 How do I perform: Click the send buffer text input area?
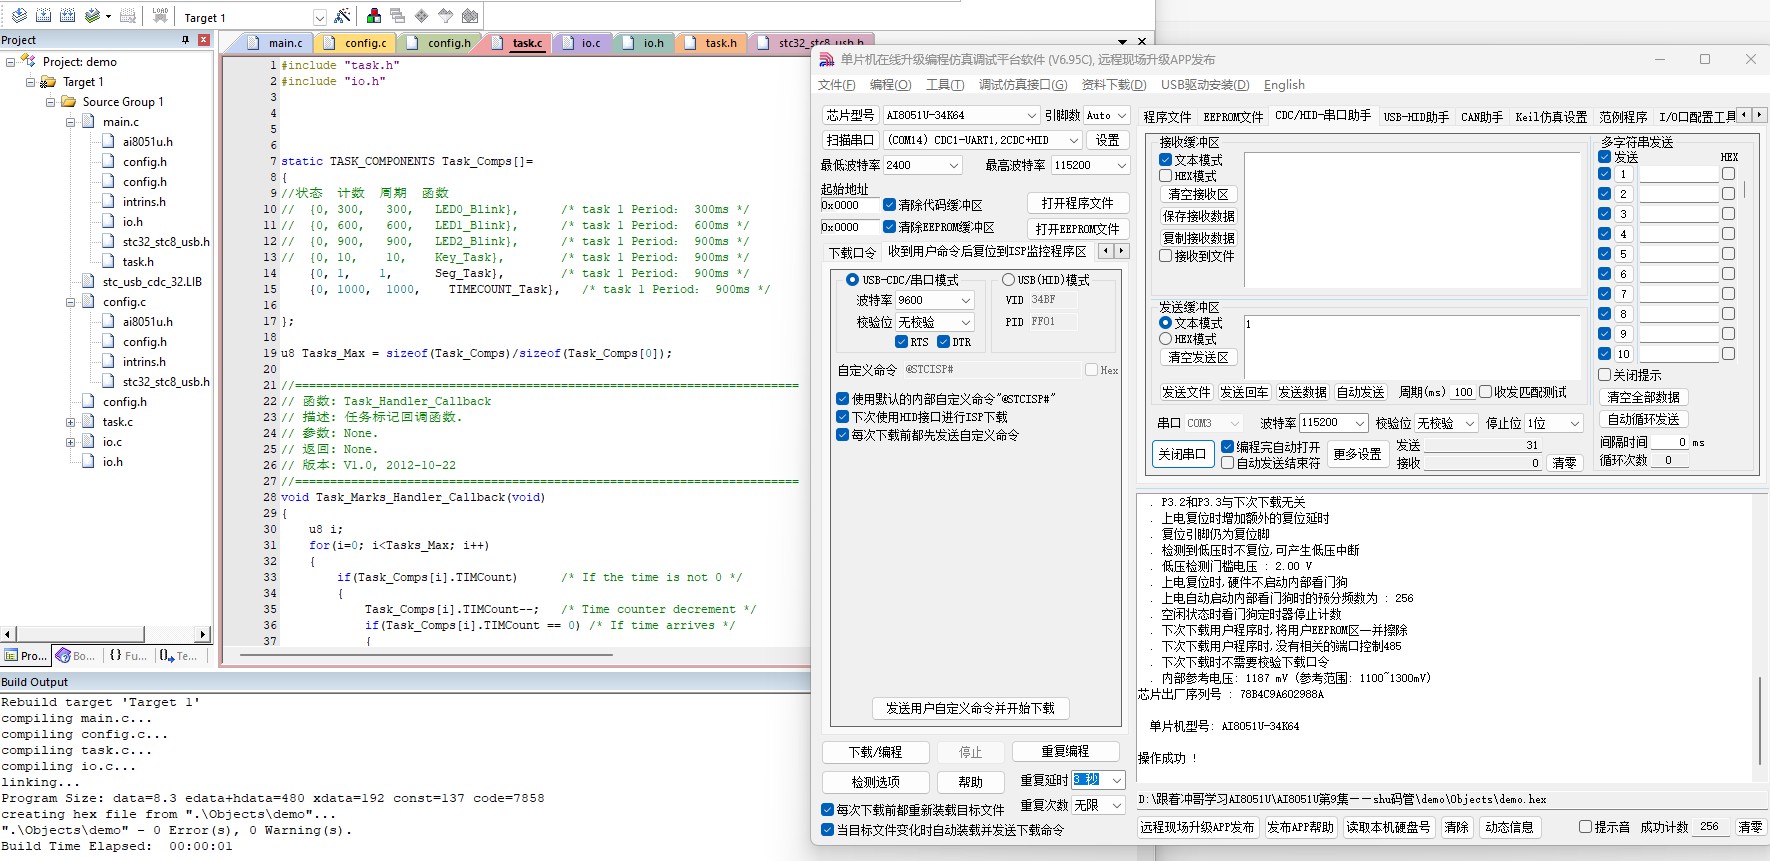[x=1412, y=347]
